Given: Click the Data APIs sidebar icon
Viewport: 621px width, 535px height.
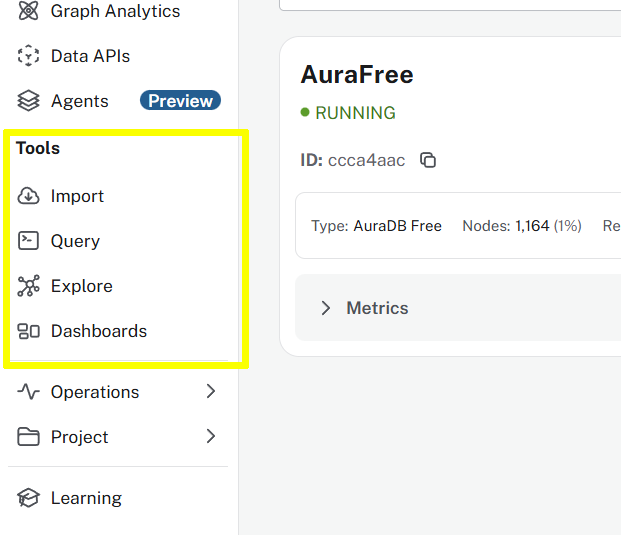Looking at the screenshot, I should click(29, 56).
